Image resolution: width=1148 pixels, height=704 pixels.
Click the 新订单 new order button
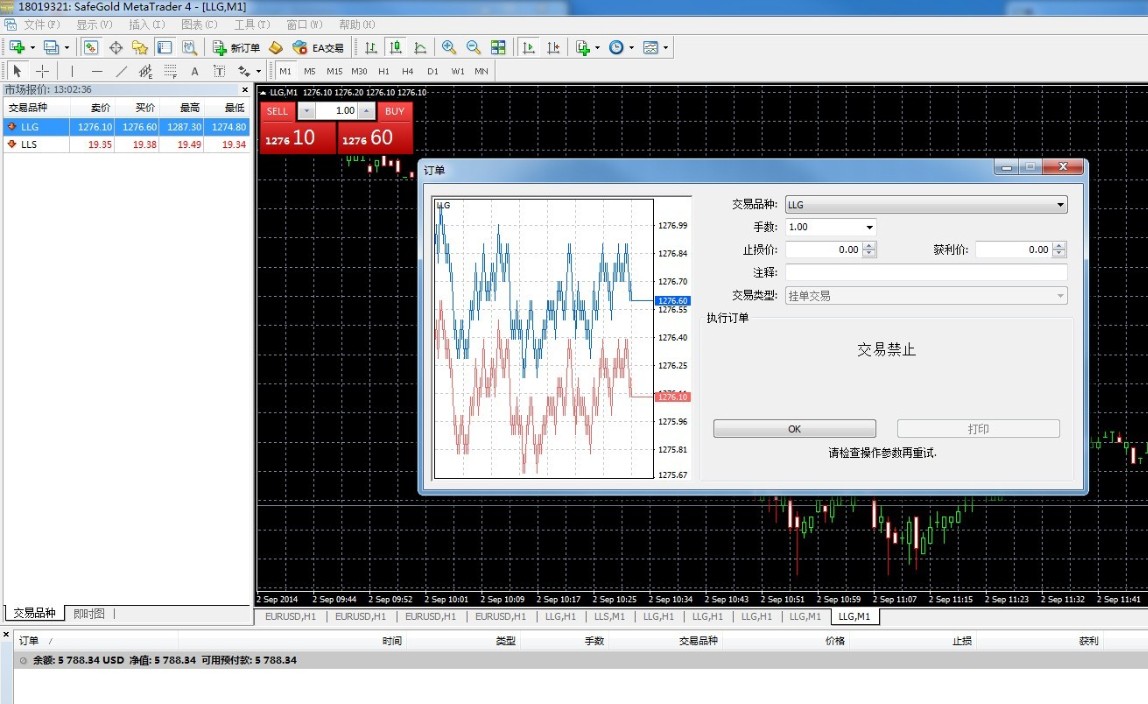click(236, 48)
